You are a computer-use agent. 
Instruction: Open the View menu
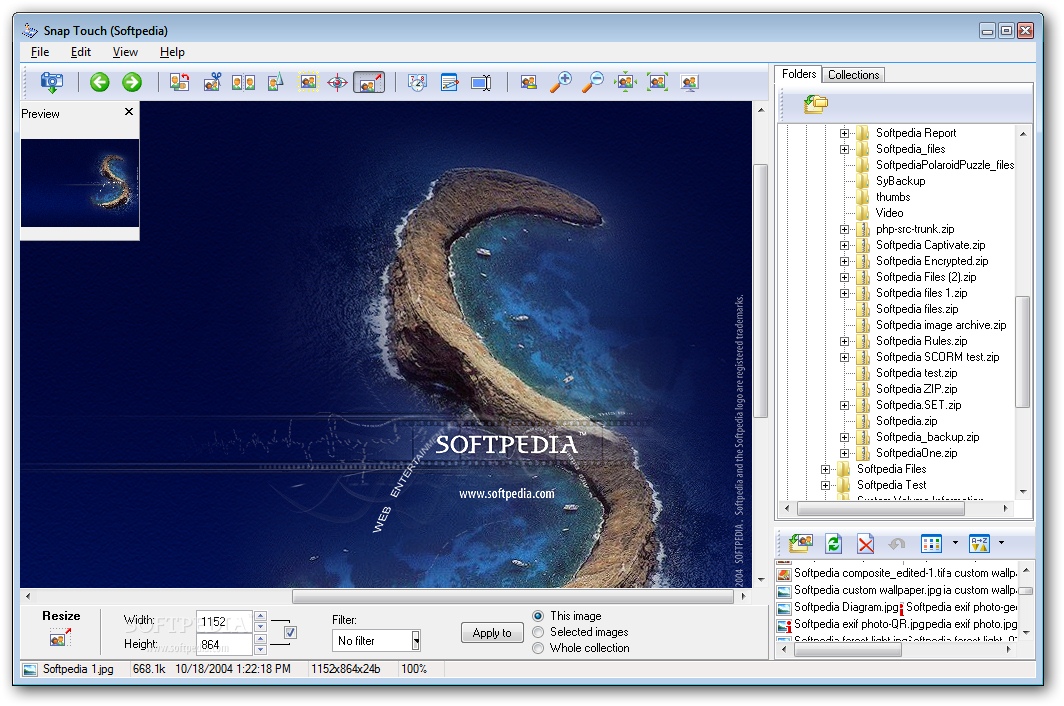coord(125,52)
